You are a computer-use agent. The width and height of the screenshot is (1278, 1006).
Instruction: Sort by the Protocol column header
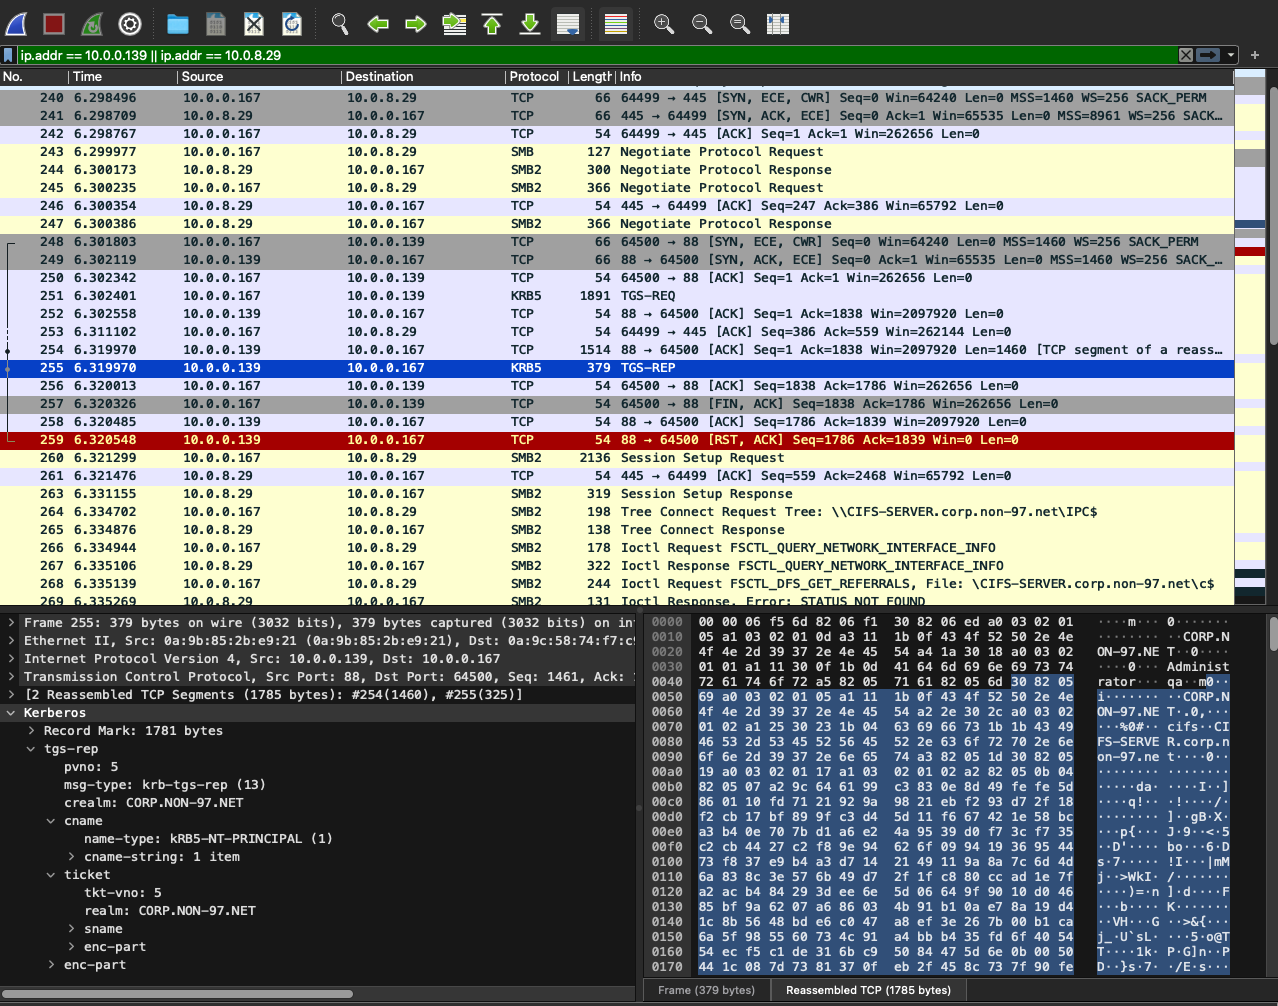point(536,77)
